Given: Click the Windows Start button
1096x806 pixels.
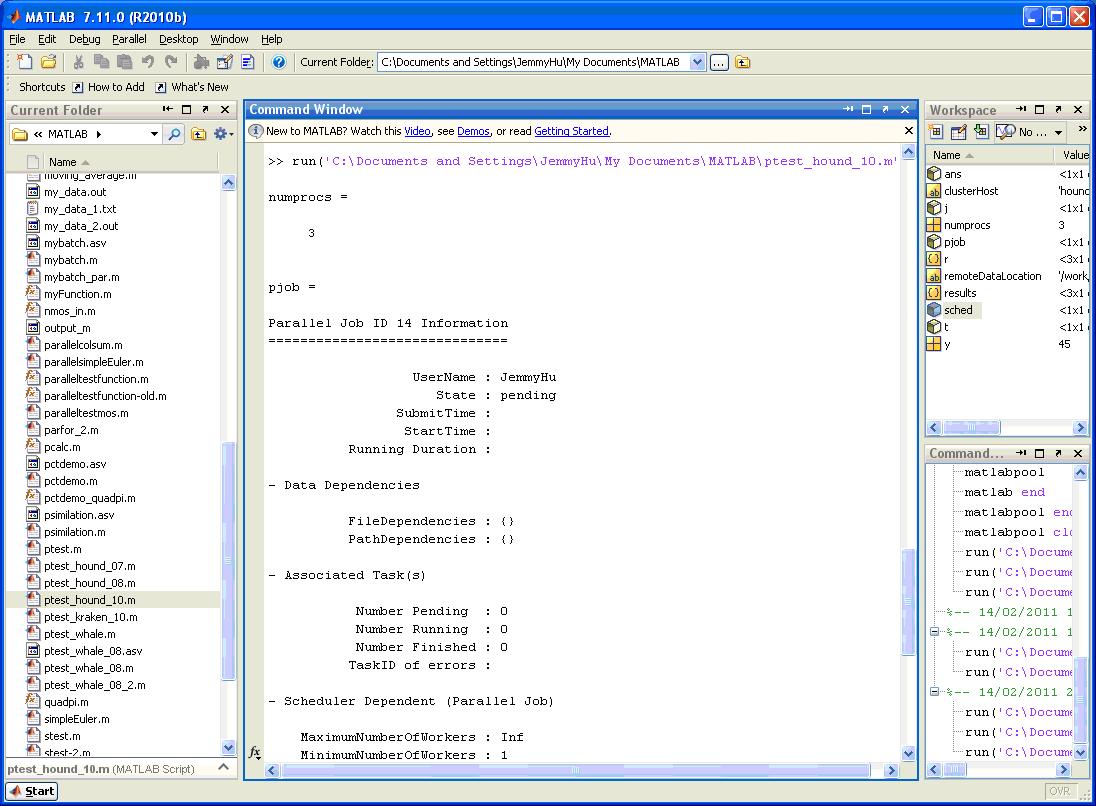Looking at the screenshot, I should (x=32, y=791).
